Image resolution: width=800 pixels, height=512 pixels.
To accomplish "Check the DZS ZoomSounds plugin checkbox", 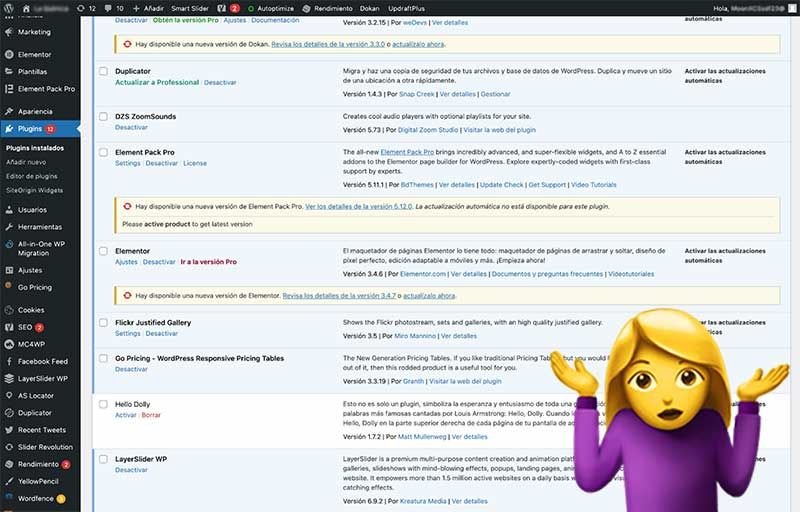I will (x=104, y=116).
